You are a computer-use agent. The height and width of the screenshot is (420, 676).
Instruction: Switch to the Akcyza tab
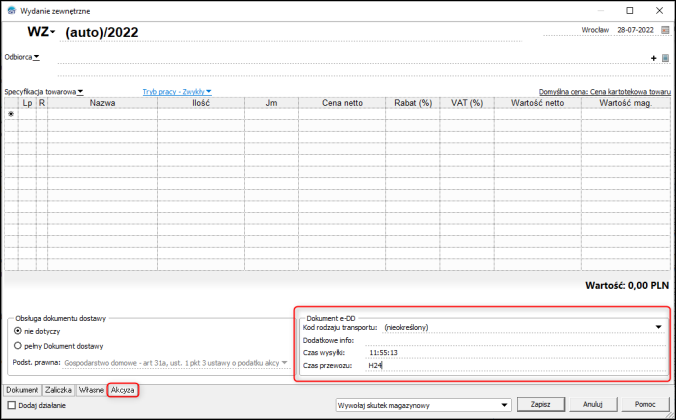(x=122, y=390)
